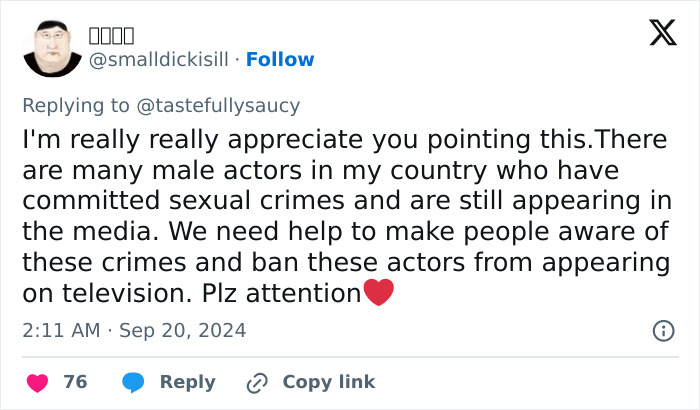Click the red heart emoji in the tweet
This screenshot has height=410, width=700.
(x=378, y=294)
